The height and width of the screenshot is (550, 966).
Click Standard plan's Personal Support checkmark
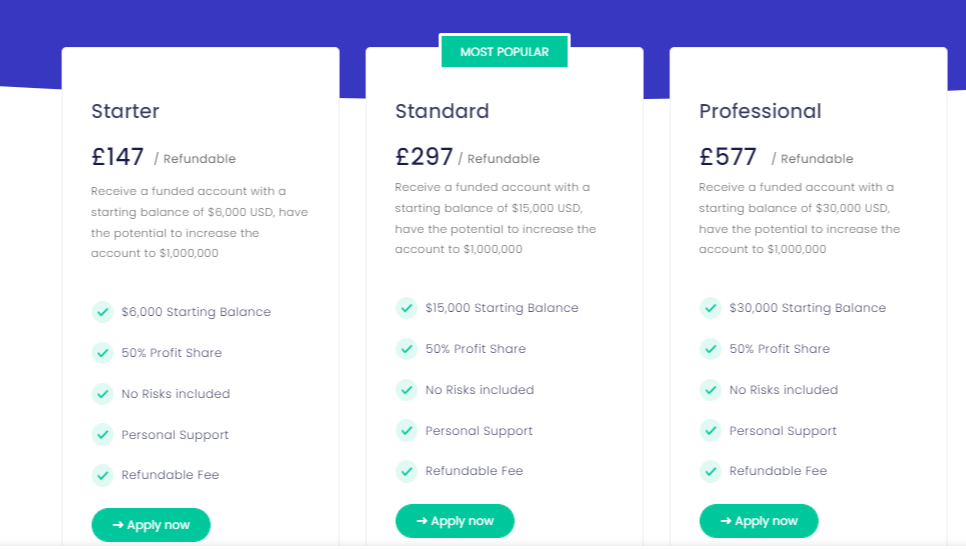pyautogui.click(x=407, y=431)
